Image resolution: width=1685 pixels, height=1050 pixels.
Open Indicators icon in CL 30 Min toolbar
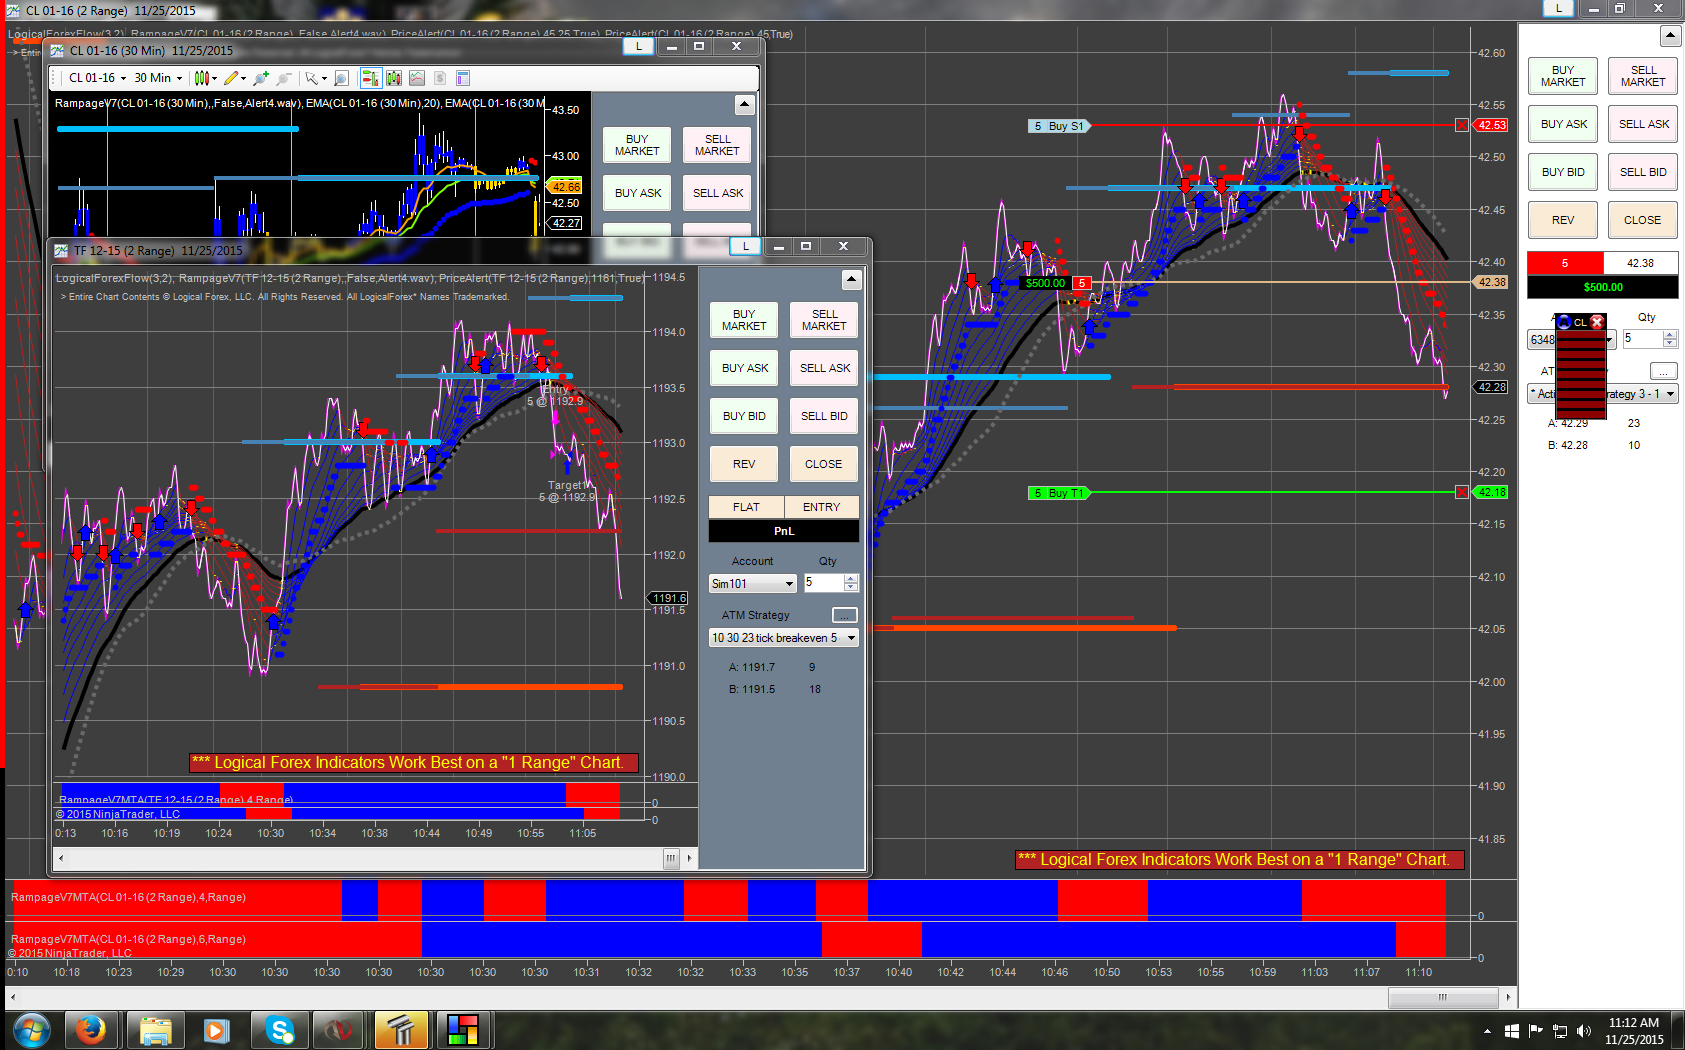coord(417,78)
